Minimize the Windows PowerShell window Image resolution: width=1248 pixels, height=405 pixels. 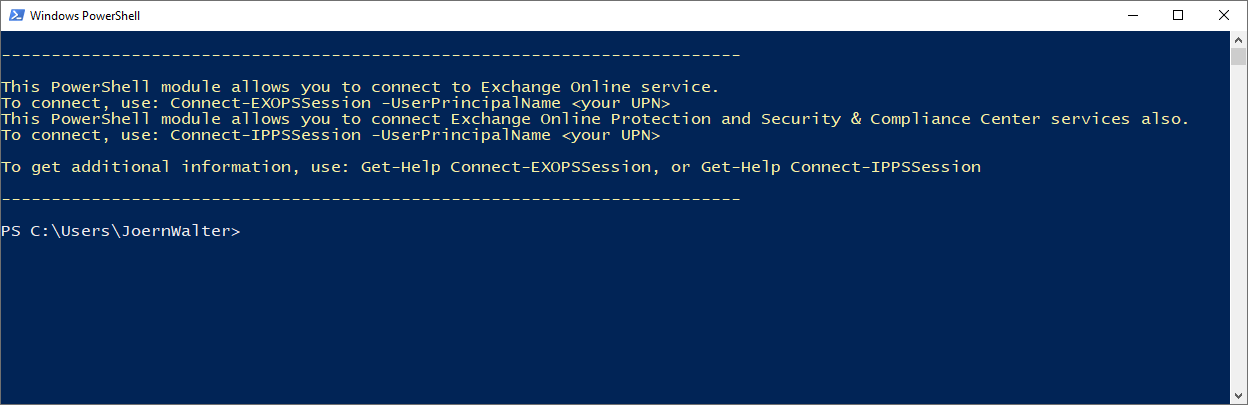1132,15
